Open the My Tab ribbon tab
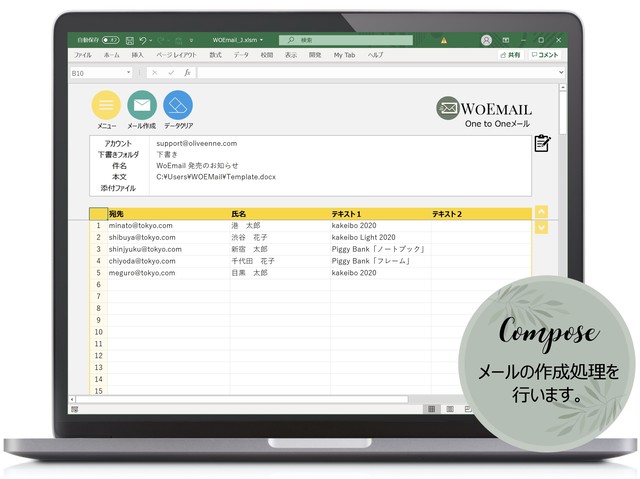640x479 pixels. 344,55
